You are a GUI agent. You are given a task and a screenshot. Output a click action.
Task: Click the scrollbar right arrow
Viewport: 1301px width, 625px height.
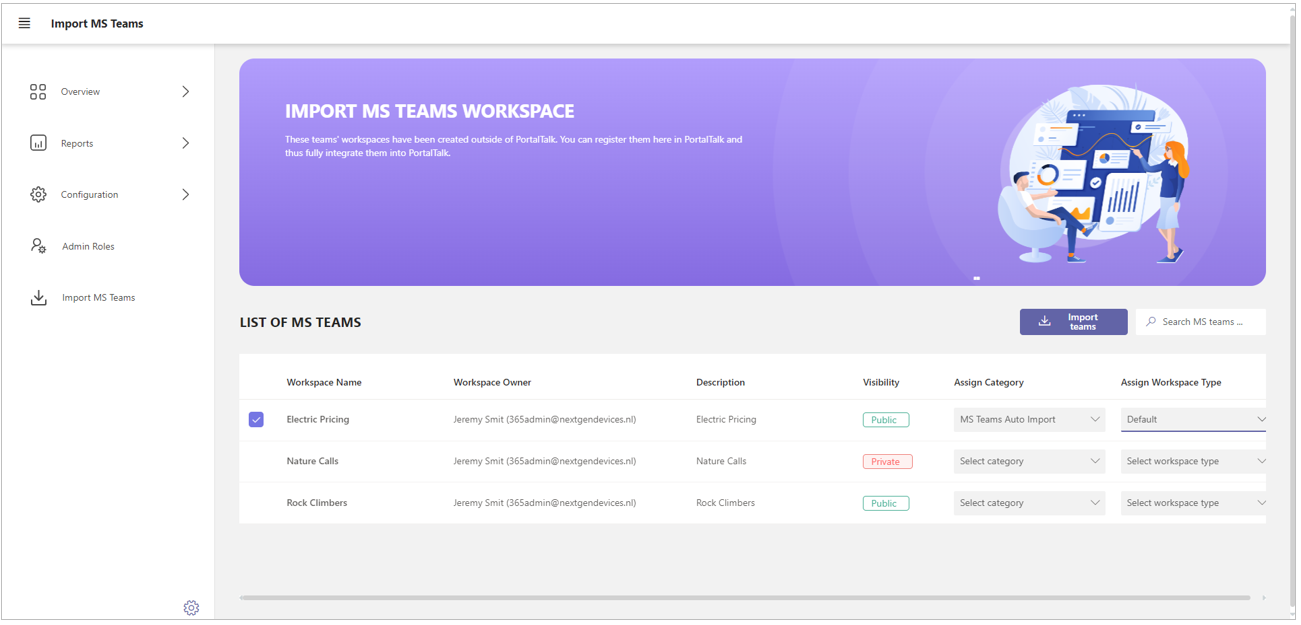point(1263,598)
